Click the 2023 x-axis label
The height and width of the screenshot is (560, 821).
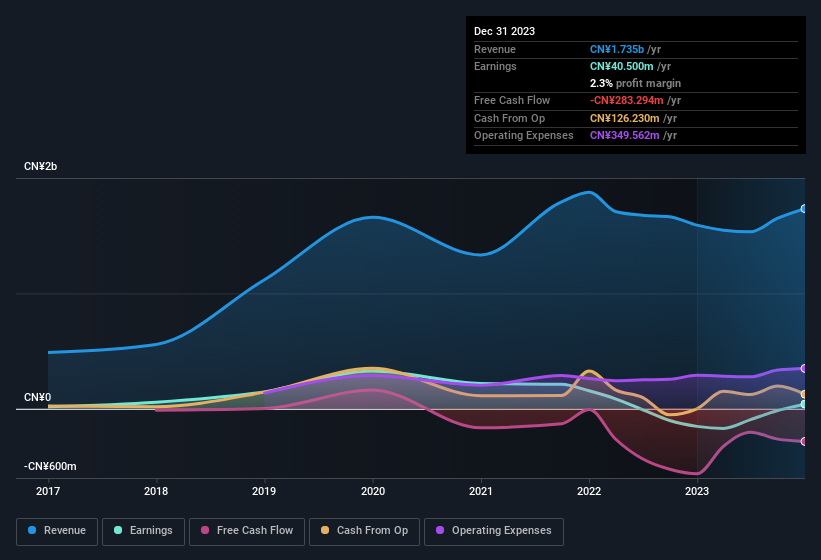click(x=697, y=491)
